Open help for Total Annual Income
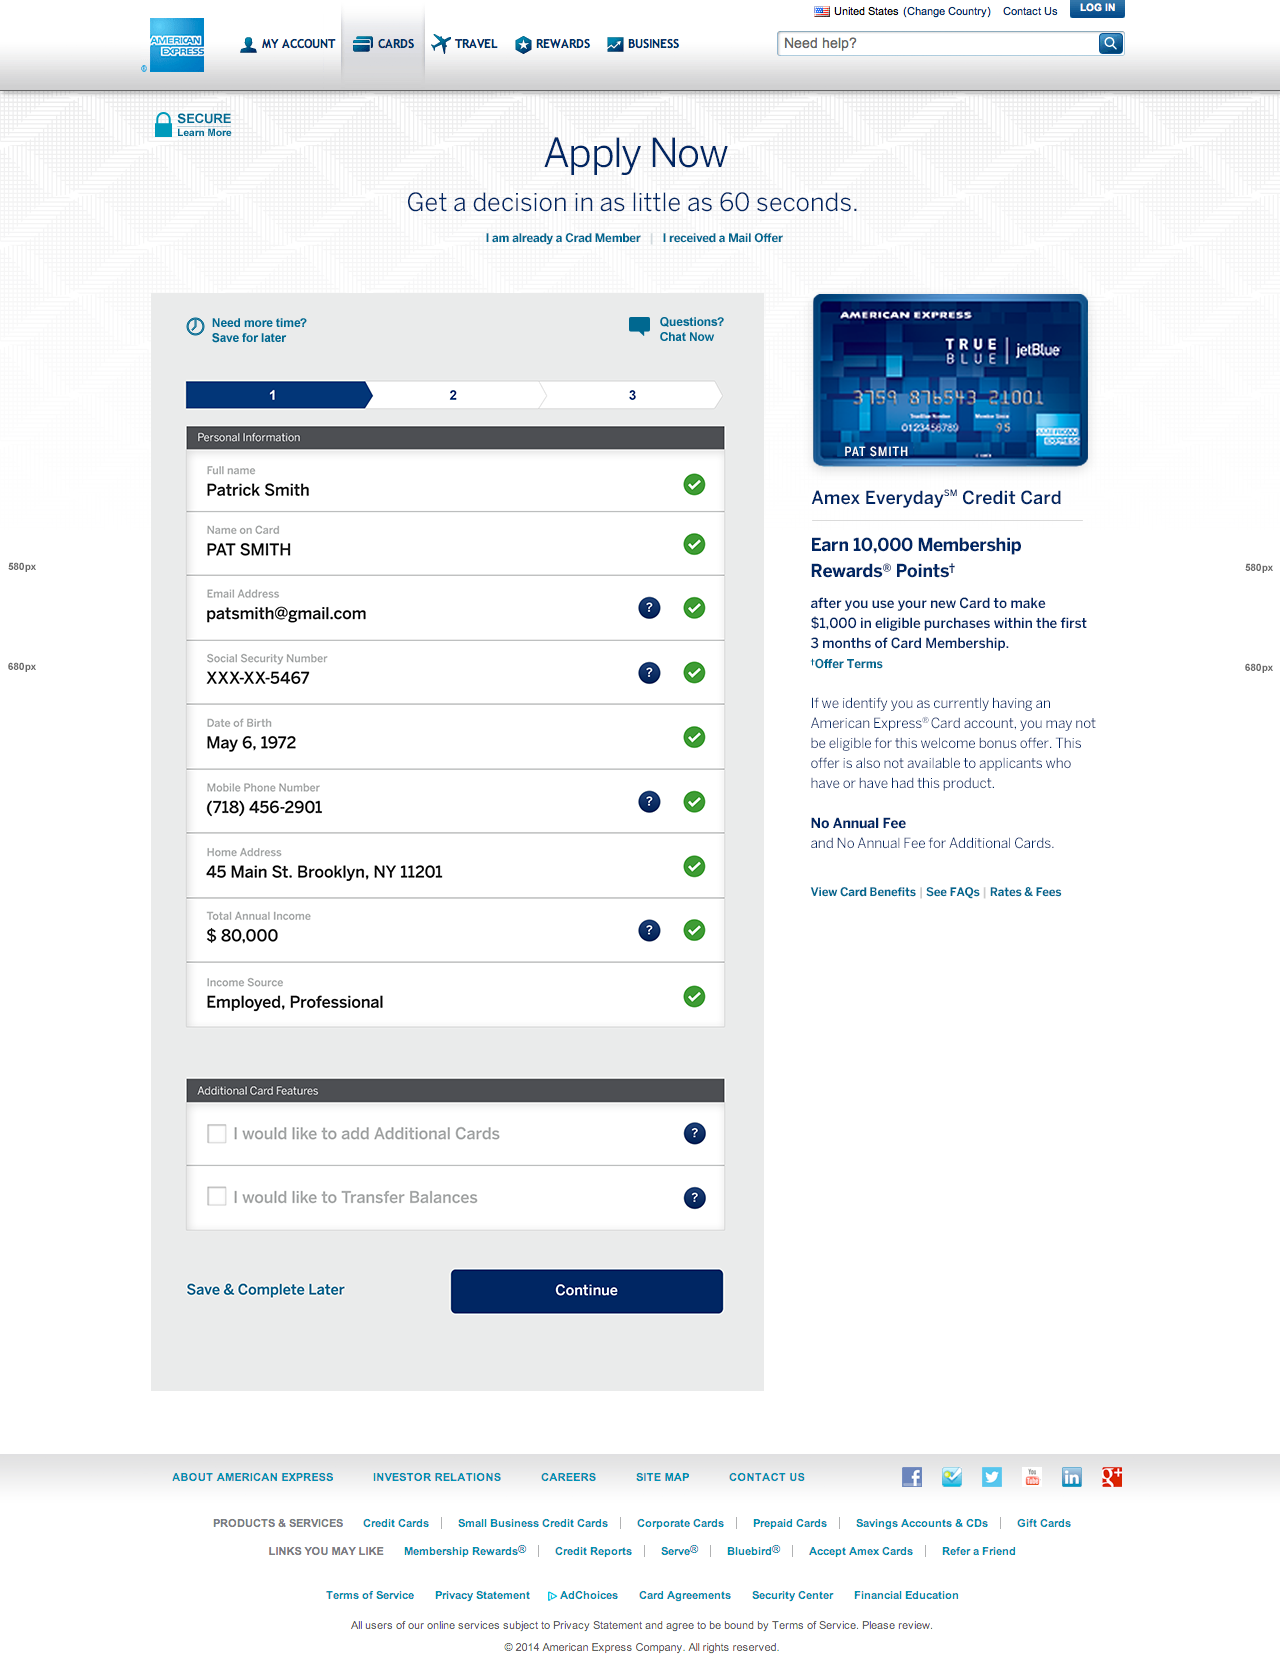Image resolution: width=1280 pixels, height=1679 pixels. point(649,930)
